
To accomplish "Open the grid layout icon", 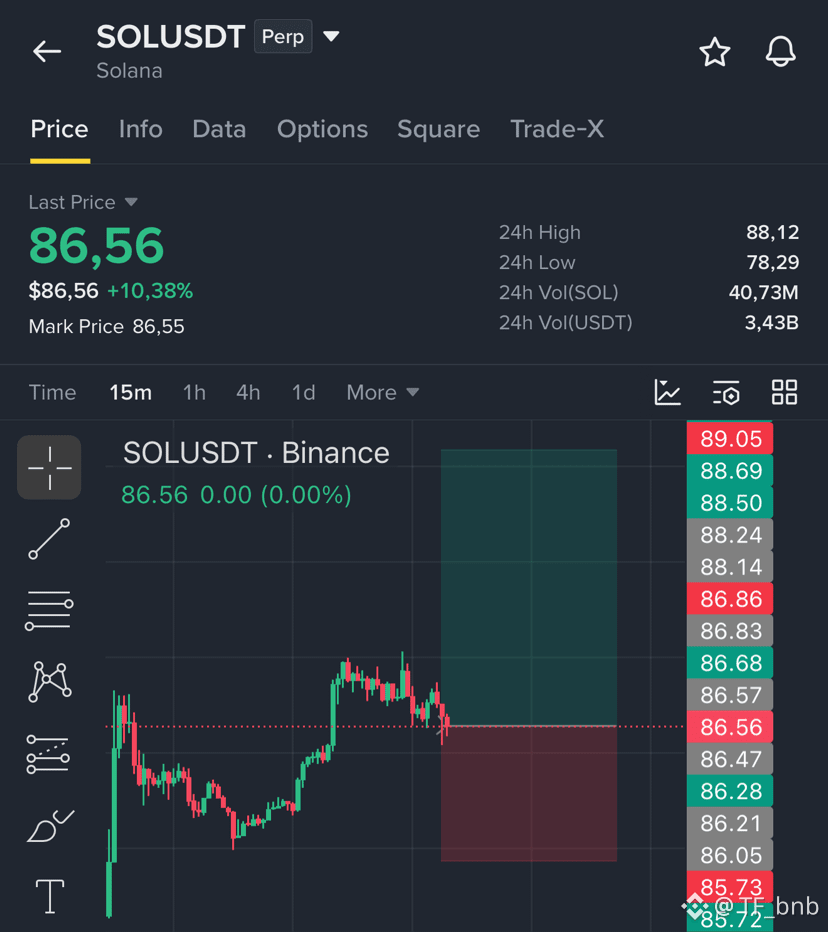I will tap(784, 392).
